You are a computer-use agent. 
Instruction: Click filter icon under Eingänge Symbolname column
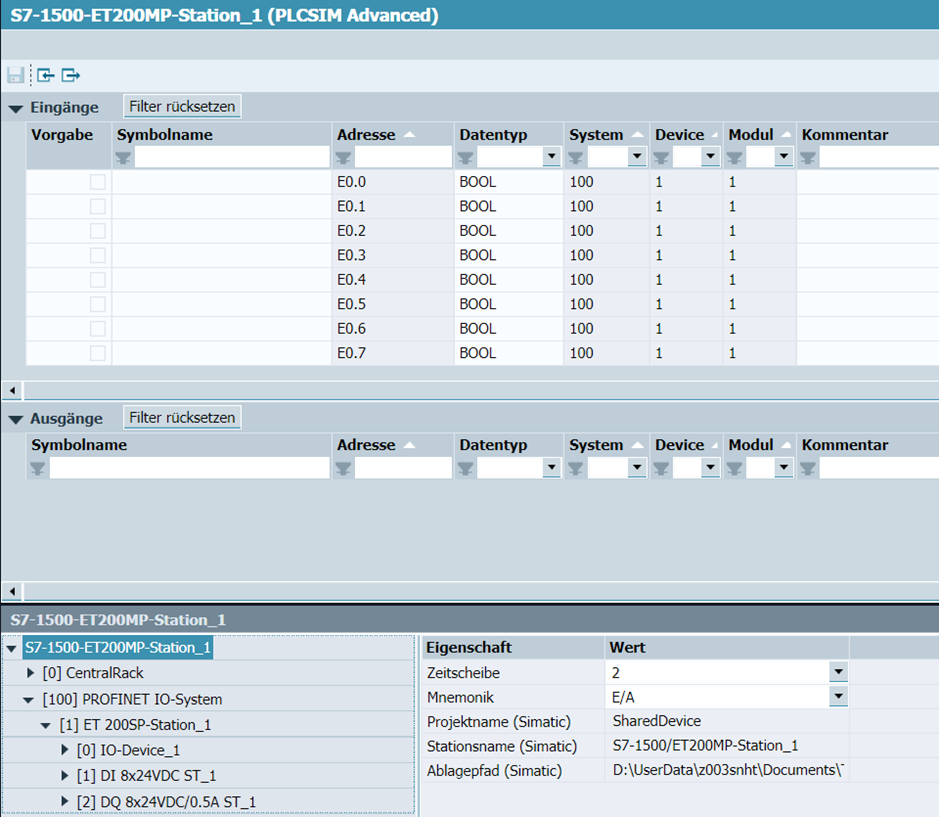[x=123, y=158]
